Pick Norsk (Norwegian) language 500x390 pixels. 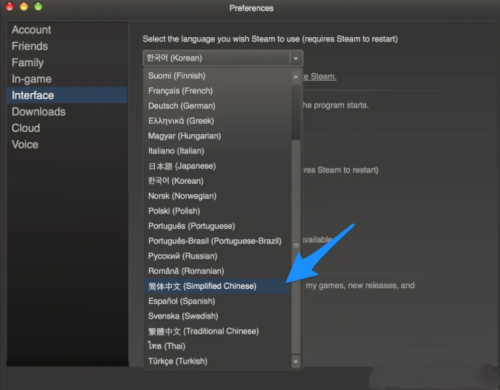(x=217, y=196)
